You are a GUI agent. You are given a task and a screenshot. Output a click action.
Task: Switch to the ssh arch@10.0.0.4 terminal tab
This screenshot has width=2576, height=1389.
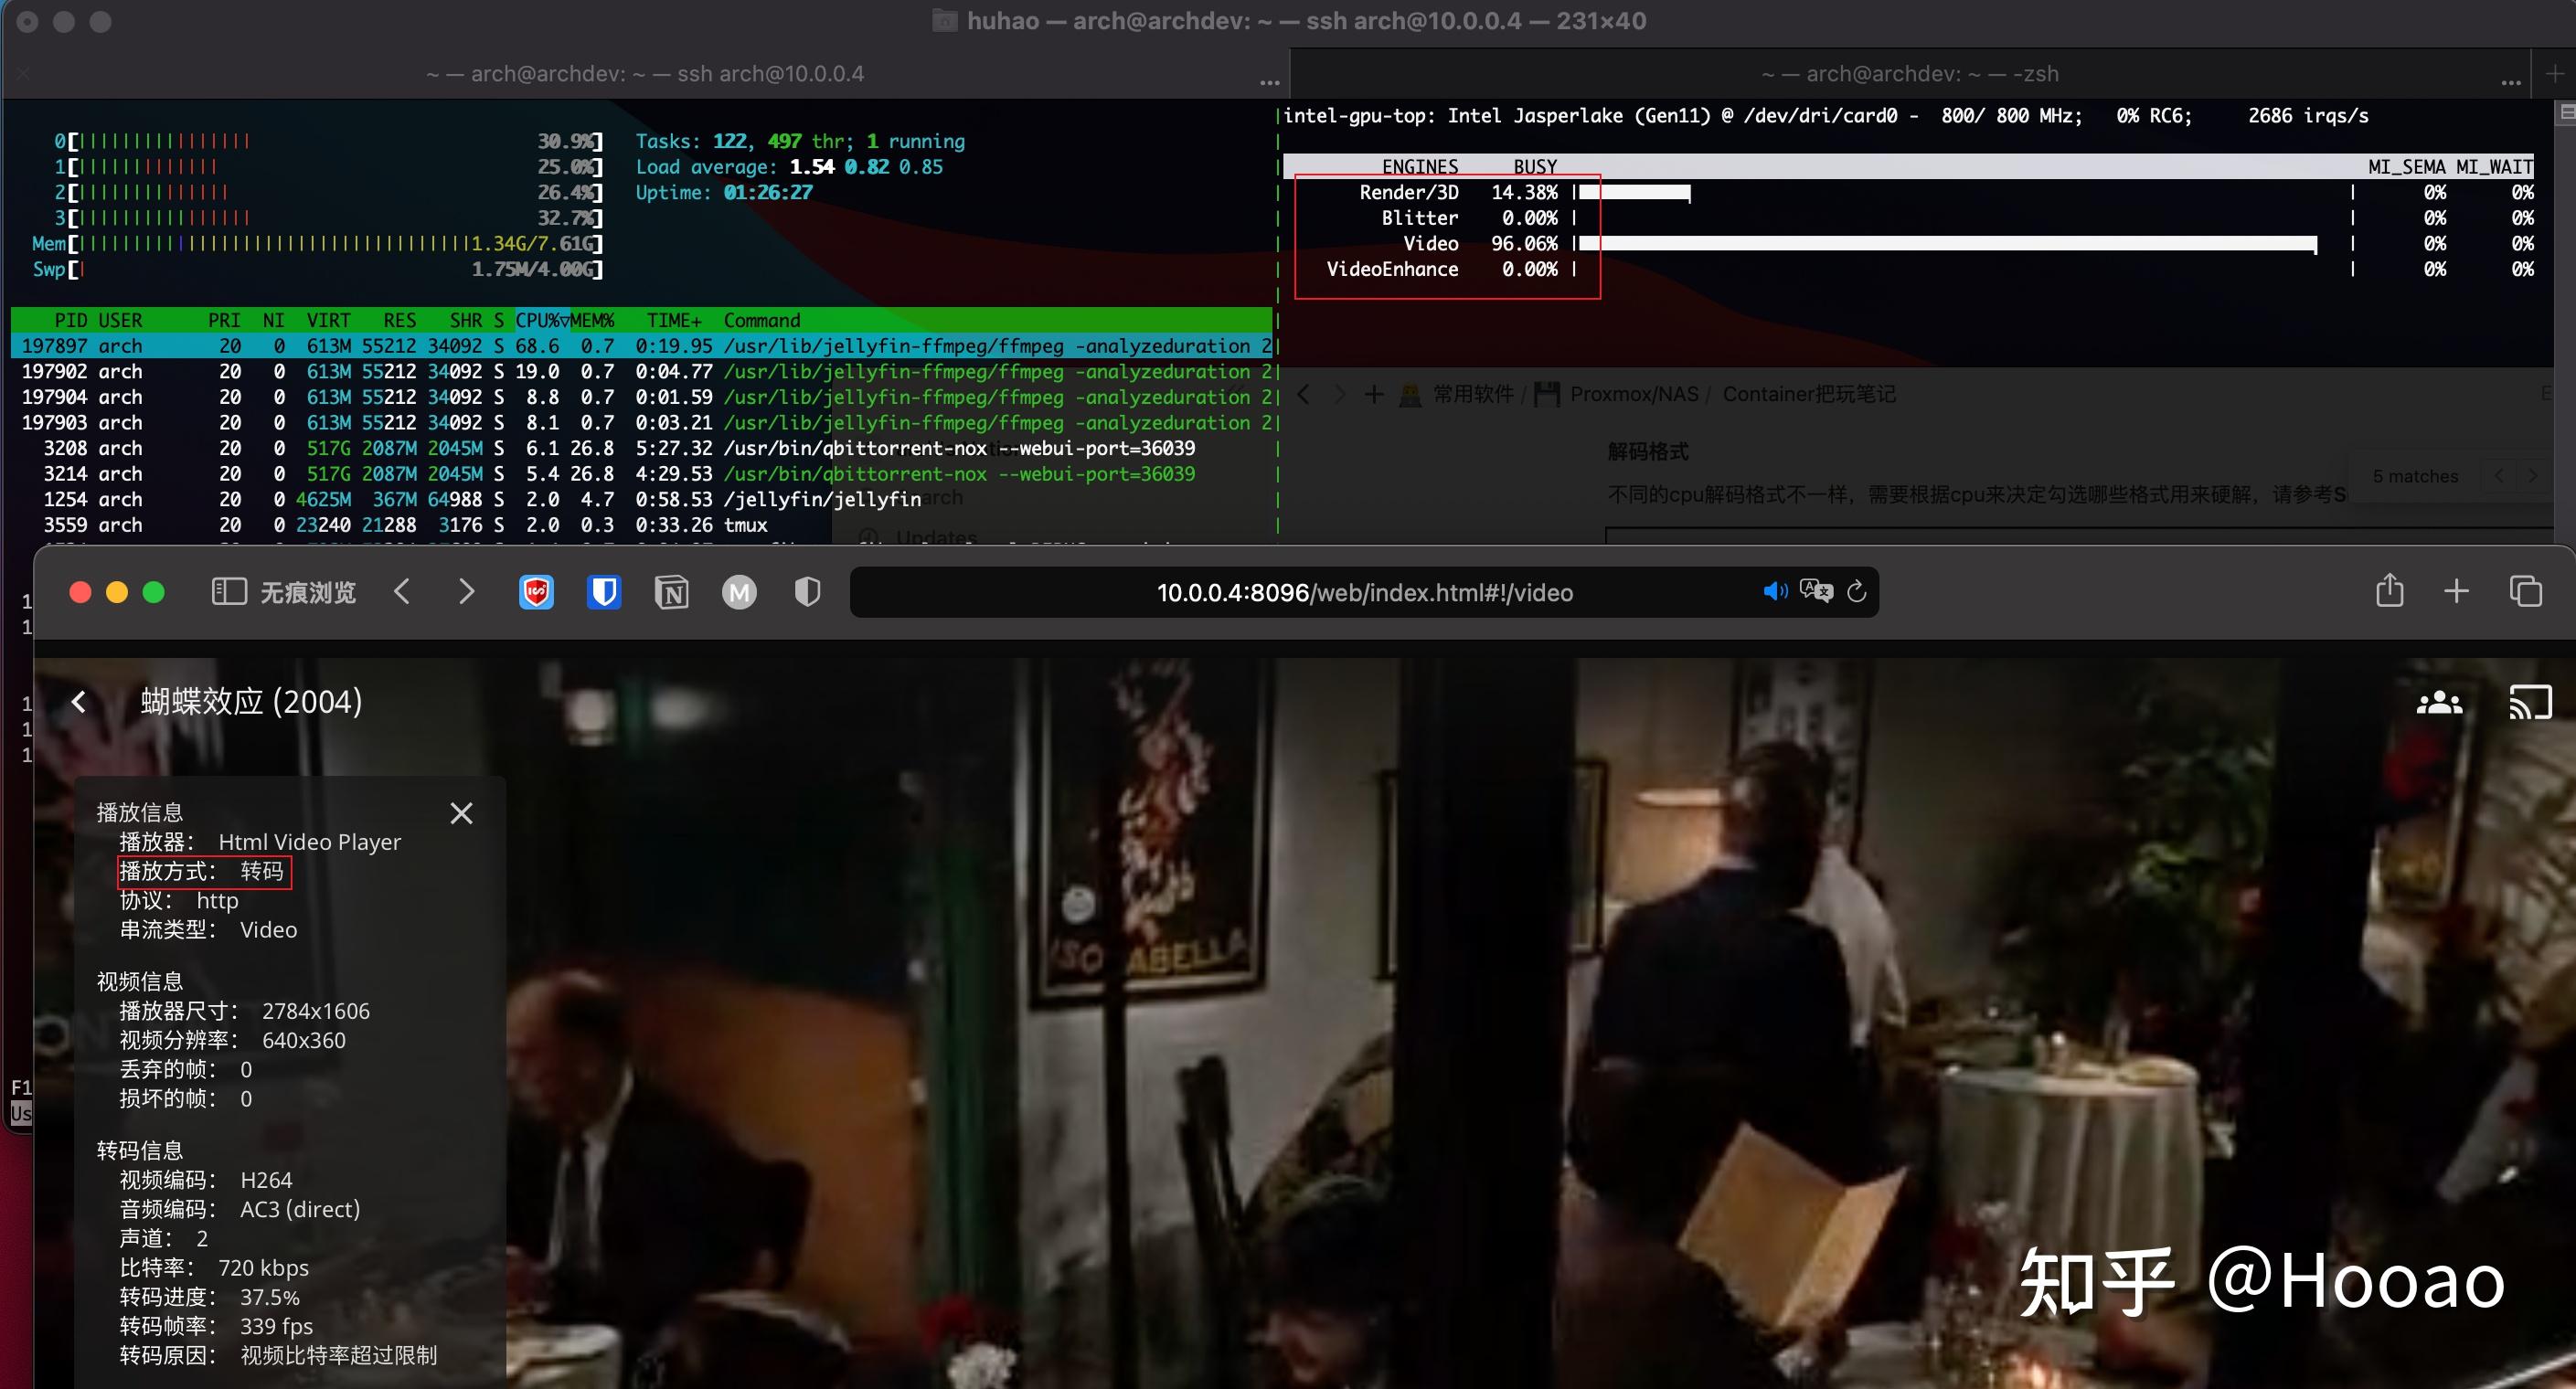645,74
